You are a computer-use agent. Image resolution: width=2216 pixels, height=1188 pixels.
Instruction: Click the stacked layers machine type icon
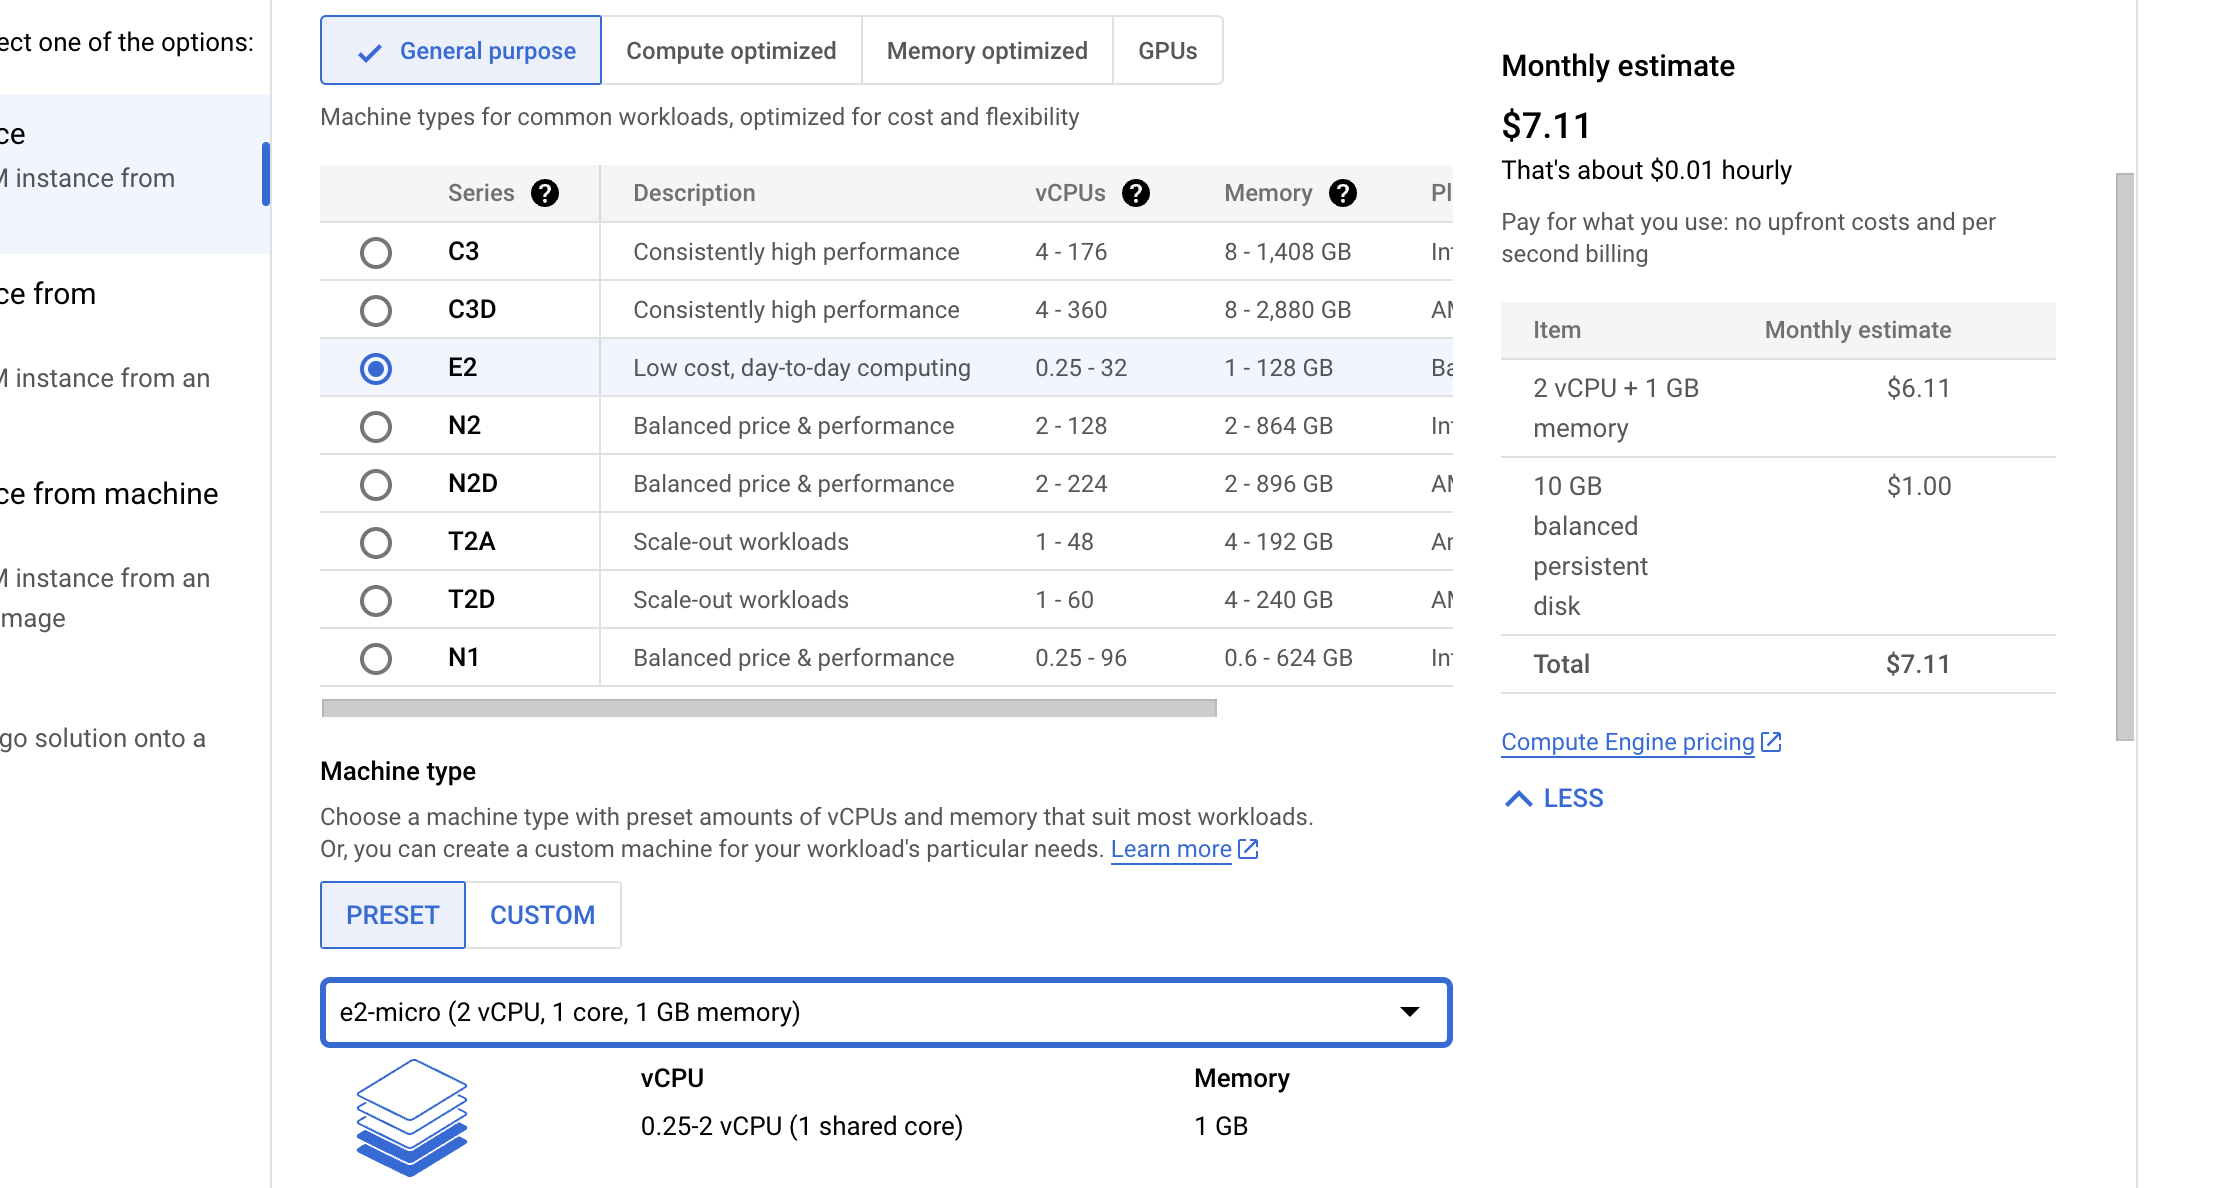411,1117
